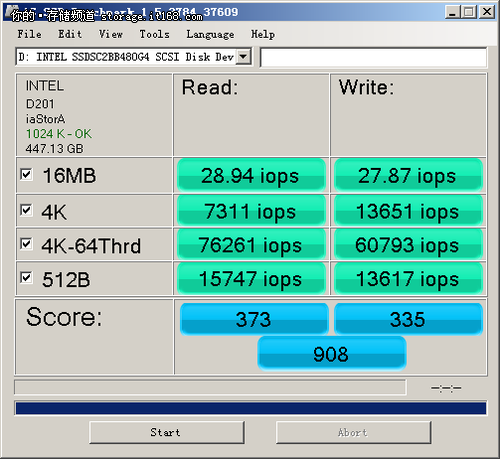
Task: Click the application icon in title bar
Action: [11, 11]
